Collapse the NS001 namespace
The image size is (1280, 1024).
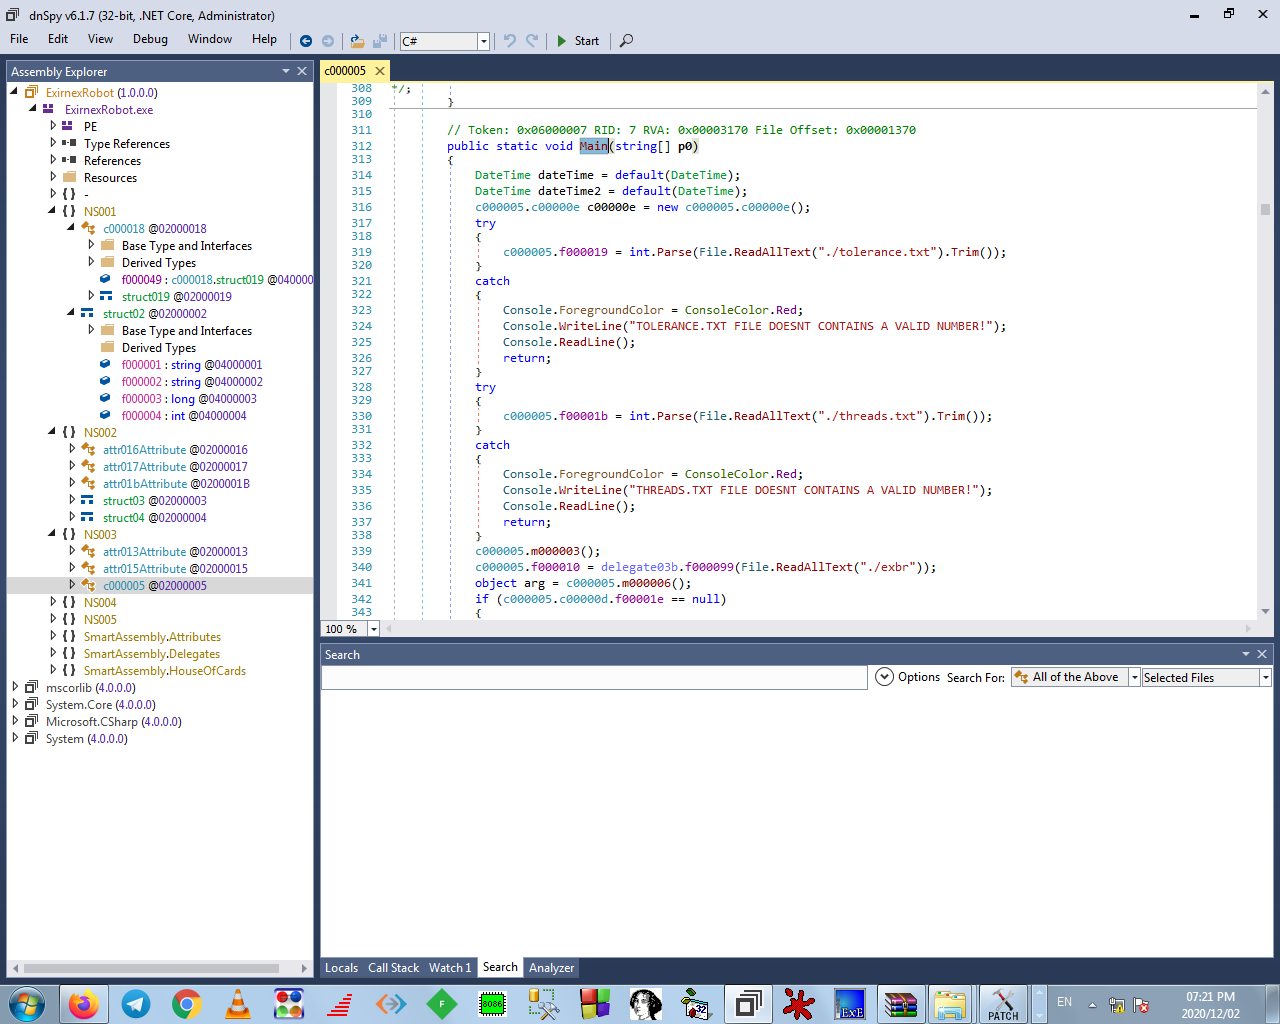coord(52,211)
